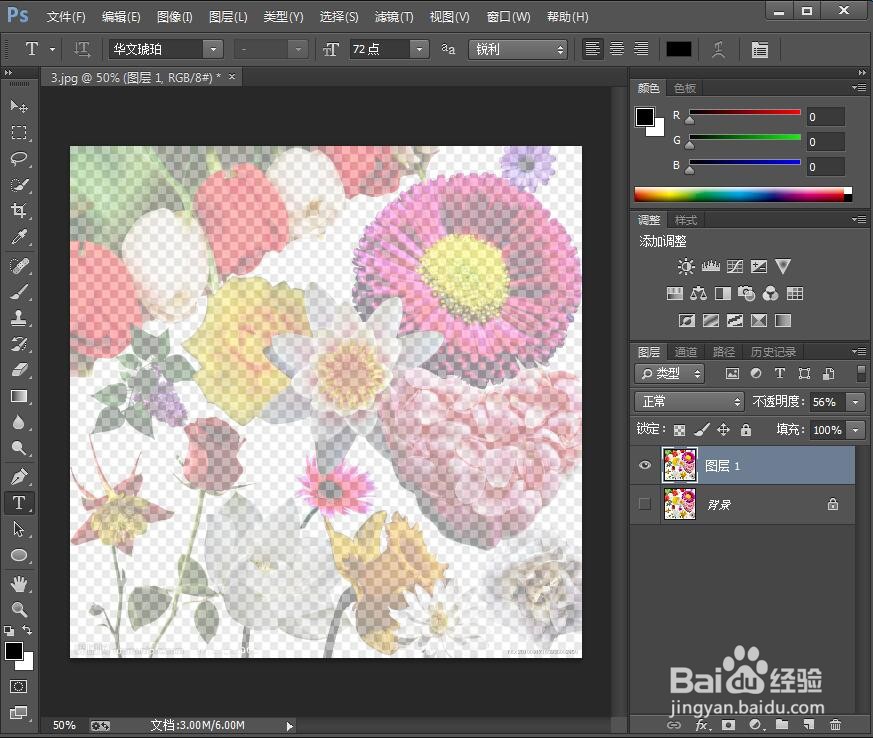Viewport: 873px width, 738px height.
Task: Open the font size dropdown 72 点
Action: [x=419, y=50]
